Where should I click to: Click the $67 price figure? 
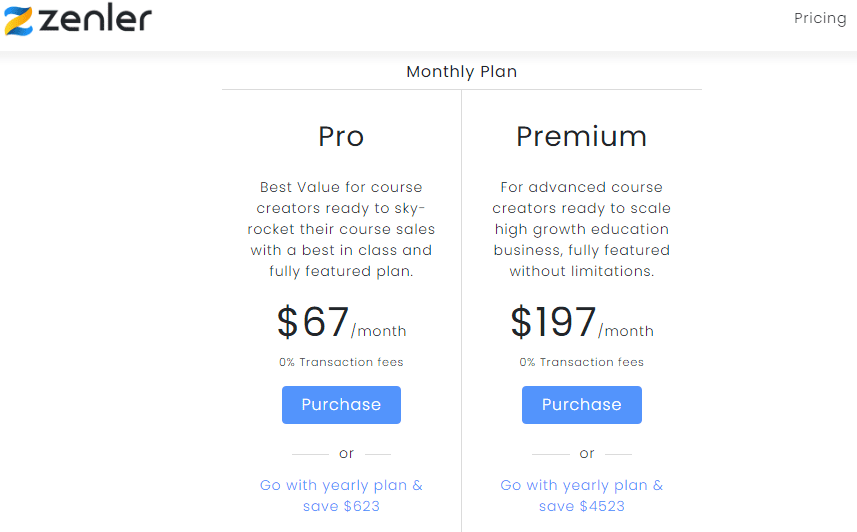pyautogui.click(x=313, y=321)
